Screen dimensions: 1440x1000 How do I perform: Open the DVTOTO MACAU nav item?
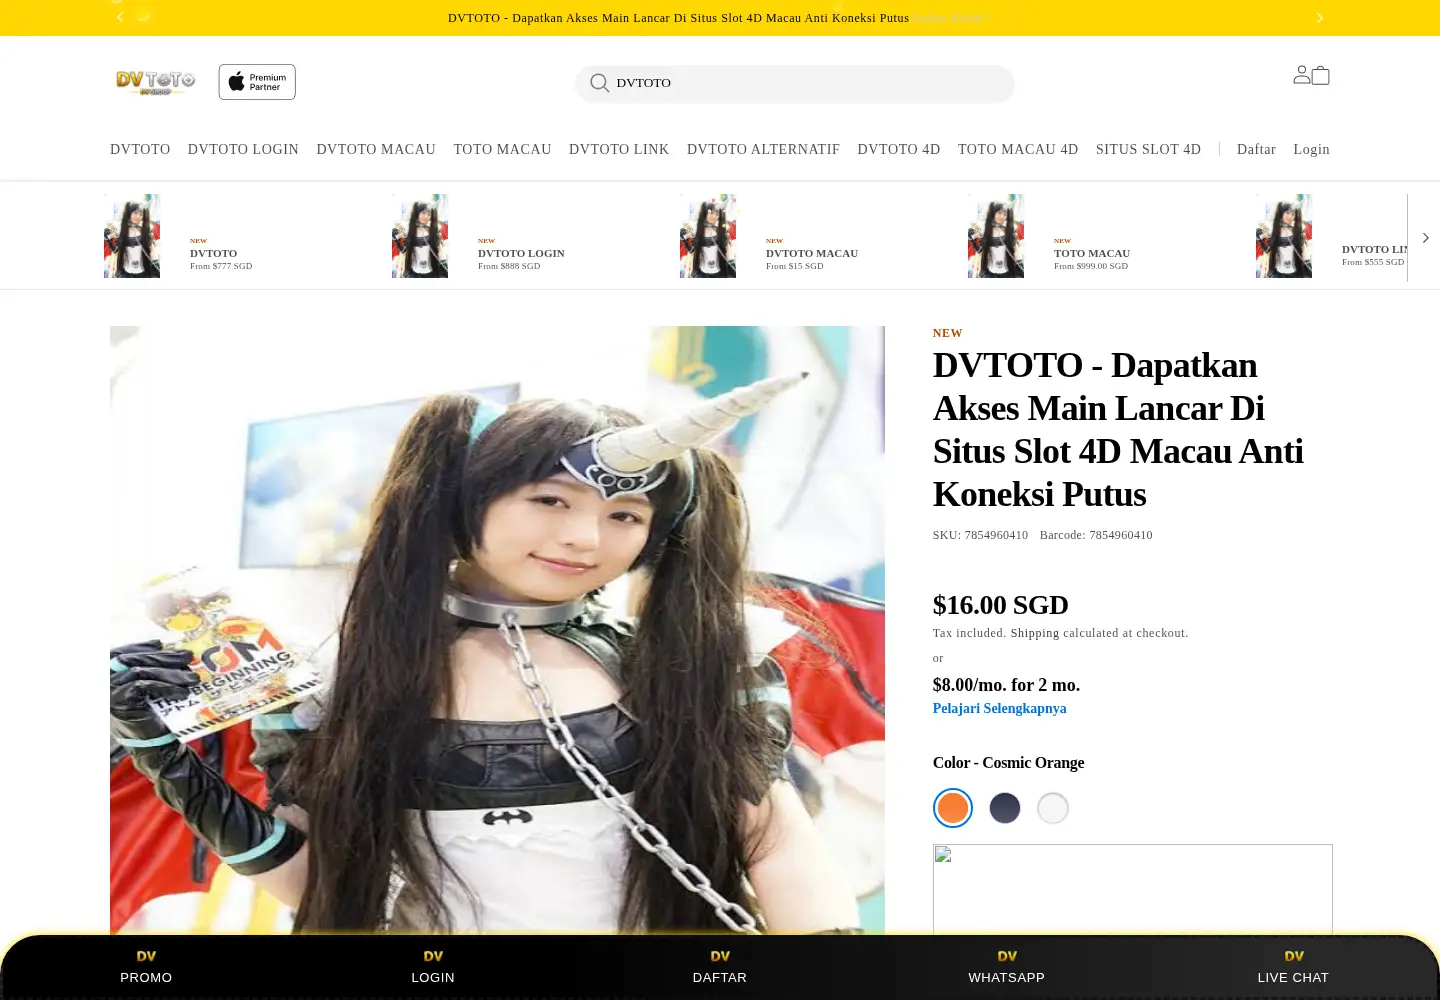click(x=376, y=149)
